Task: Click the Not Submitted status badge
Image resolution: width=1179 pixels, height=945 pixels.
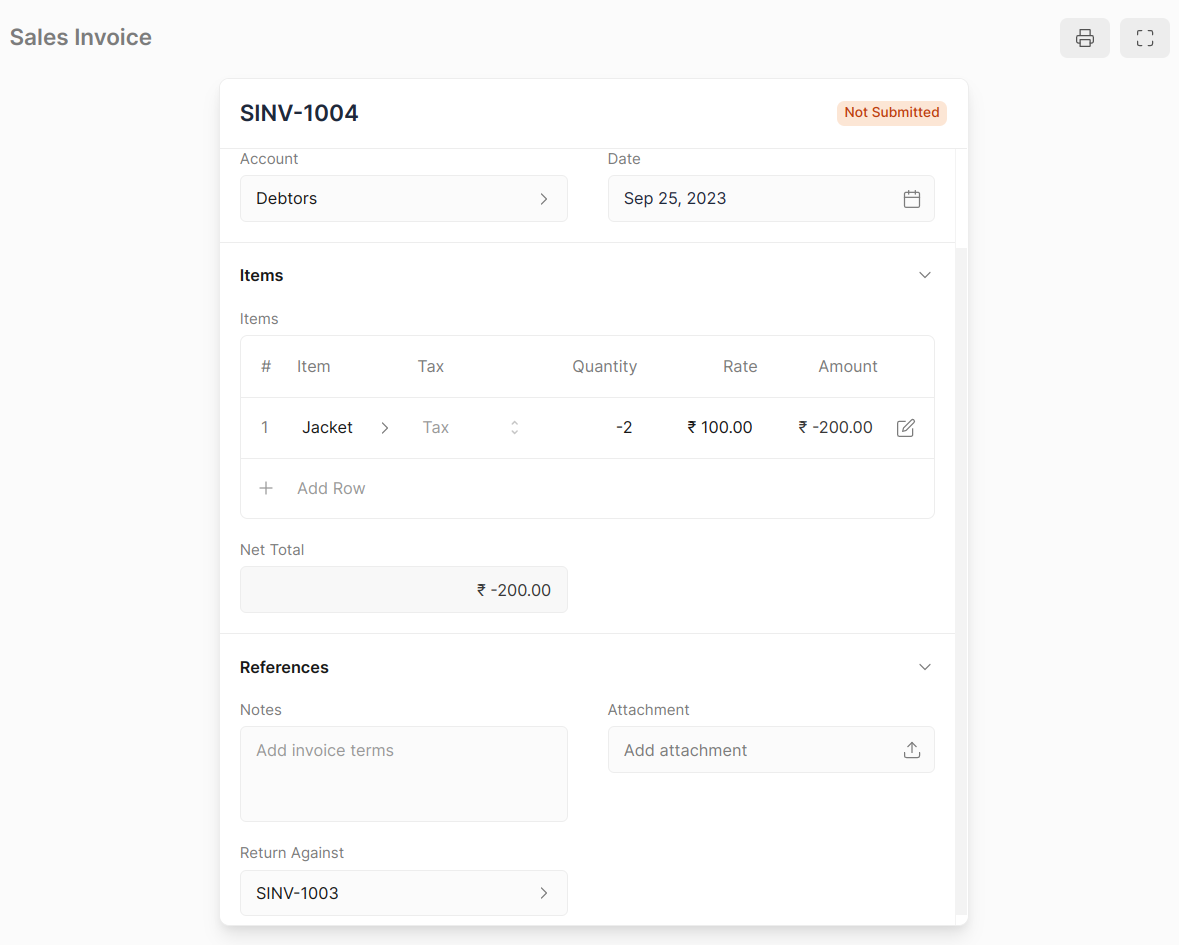Action: tap(891, 113)
